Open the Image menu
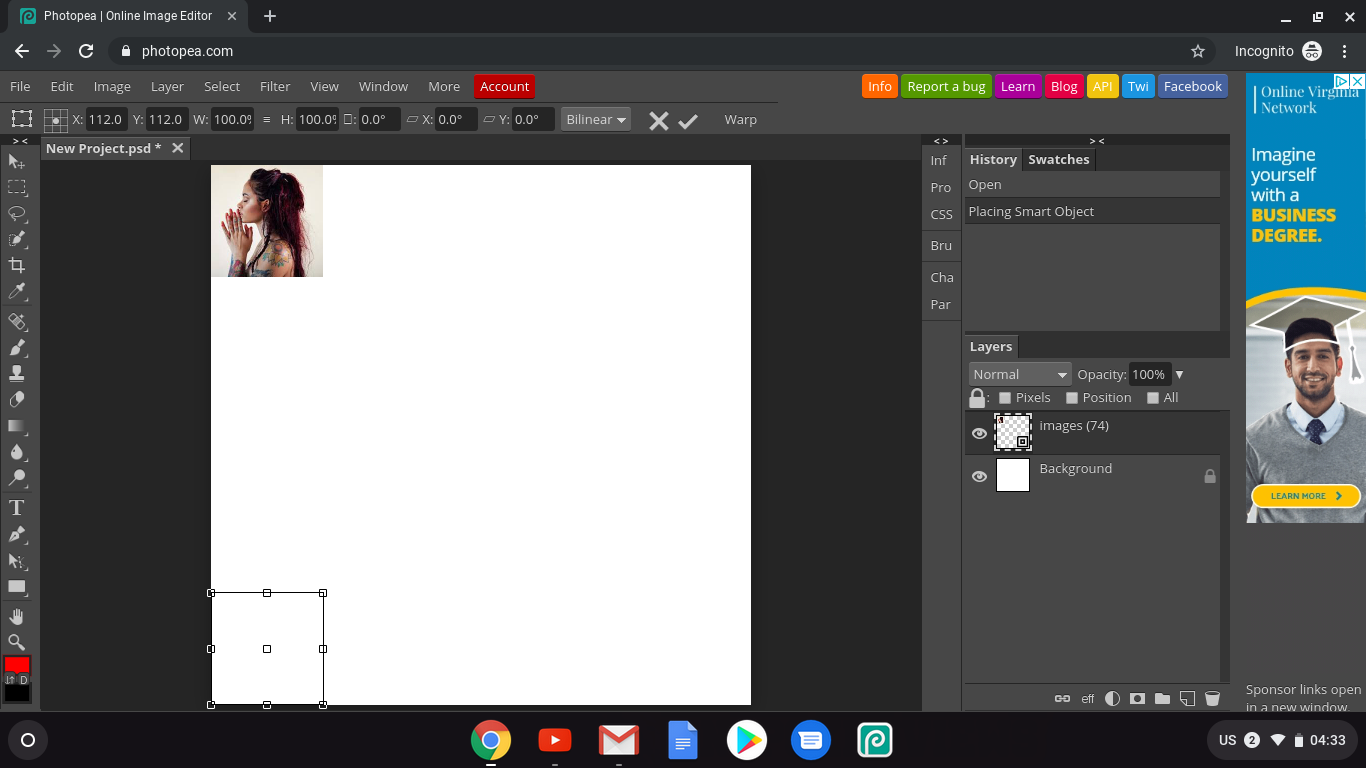1366x768 pixels. coord(112,86)
